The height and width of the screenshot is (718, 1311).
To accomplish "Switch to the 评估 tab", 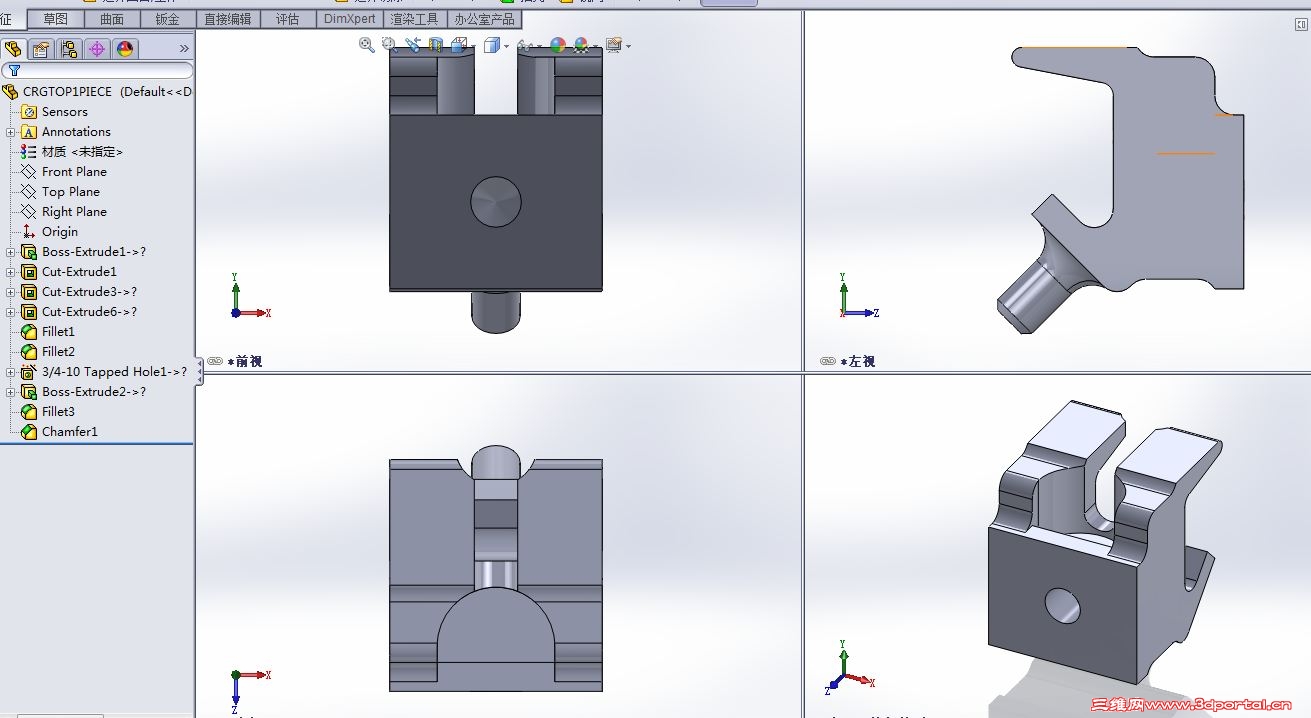I will [288, 19].
